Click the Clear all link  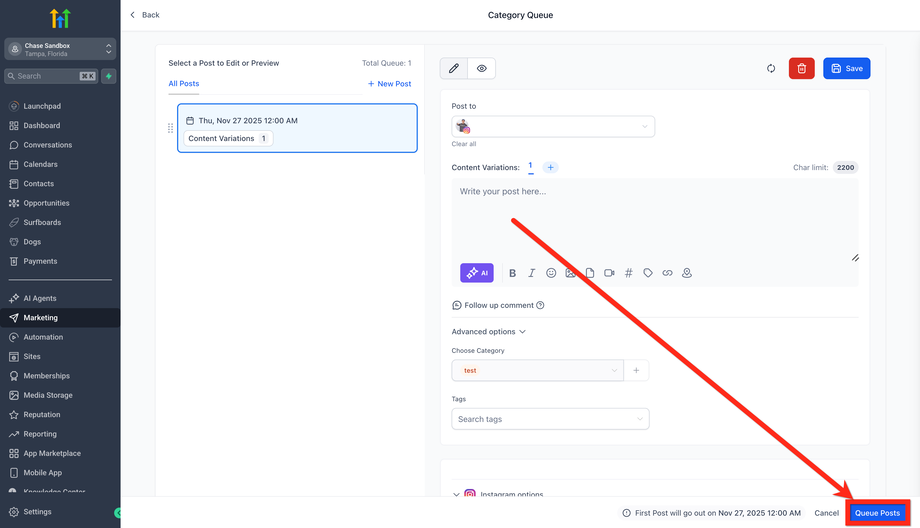click(464, 144)
